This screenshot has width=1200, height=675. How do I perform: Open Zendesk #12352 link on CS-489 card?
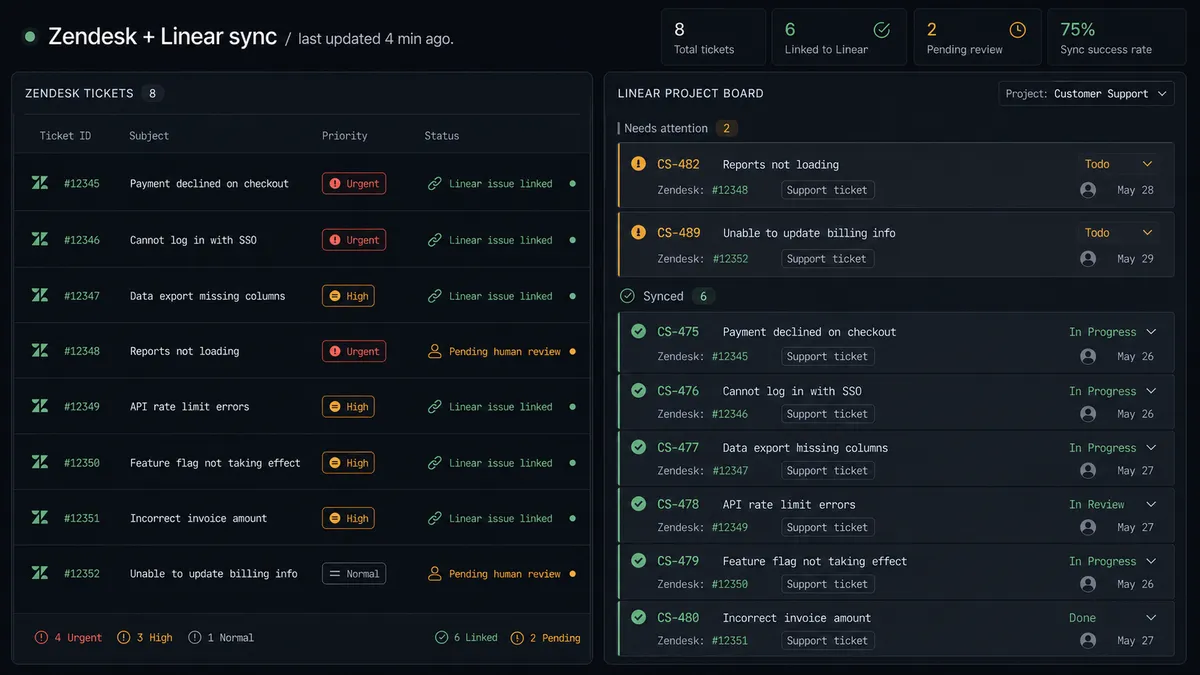[730, 259]
